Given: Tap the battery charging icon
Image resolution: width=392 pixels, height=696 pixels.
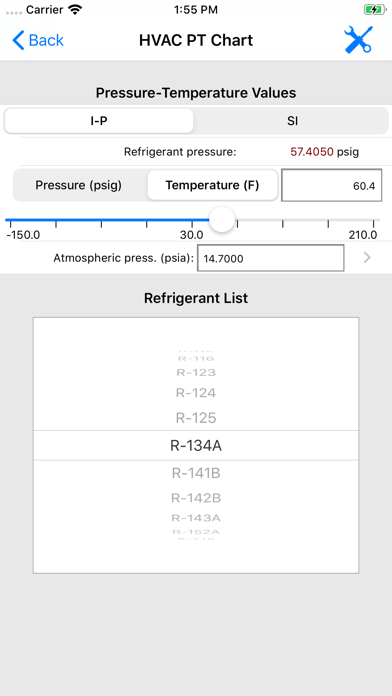Looking at the screenshot, I should coord(374,9).
